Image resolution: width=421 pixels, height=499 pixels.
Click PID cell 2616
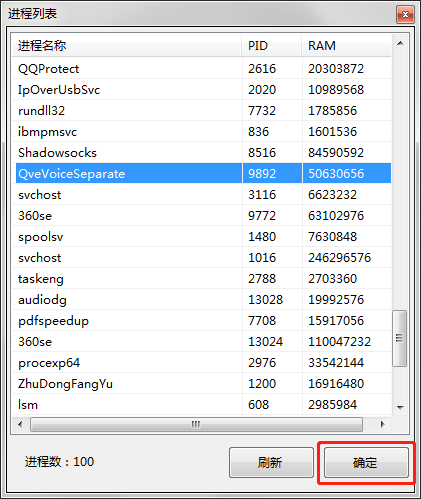262,69
